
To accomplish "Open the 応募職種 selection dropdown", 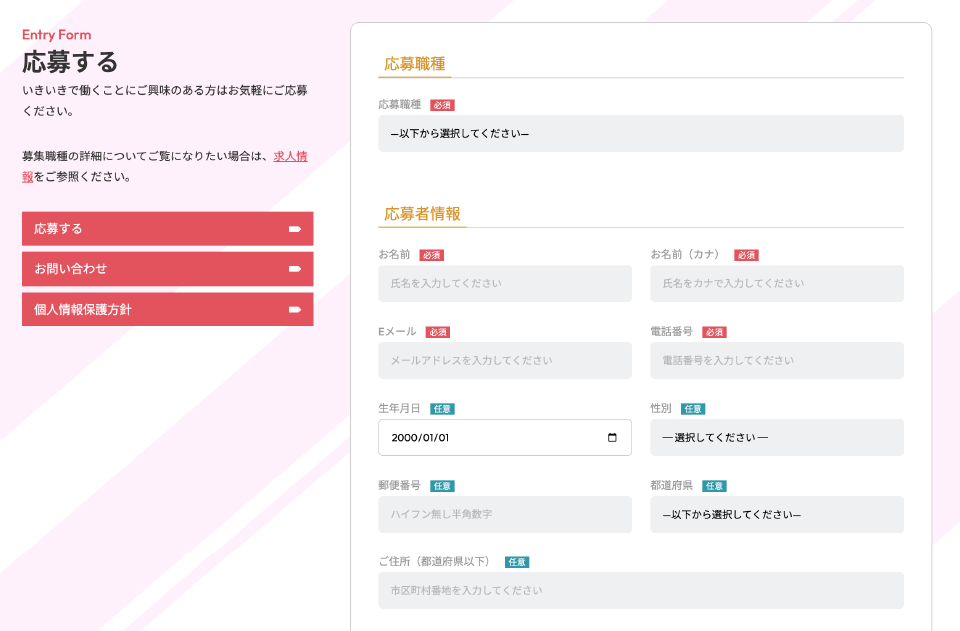I will click(x=640, y=134).
